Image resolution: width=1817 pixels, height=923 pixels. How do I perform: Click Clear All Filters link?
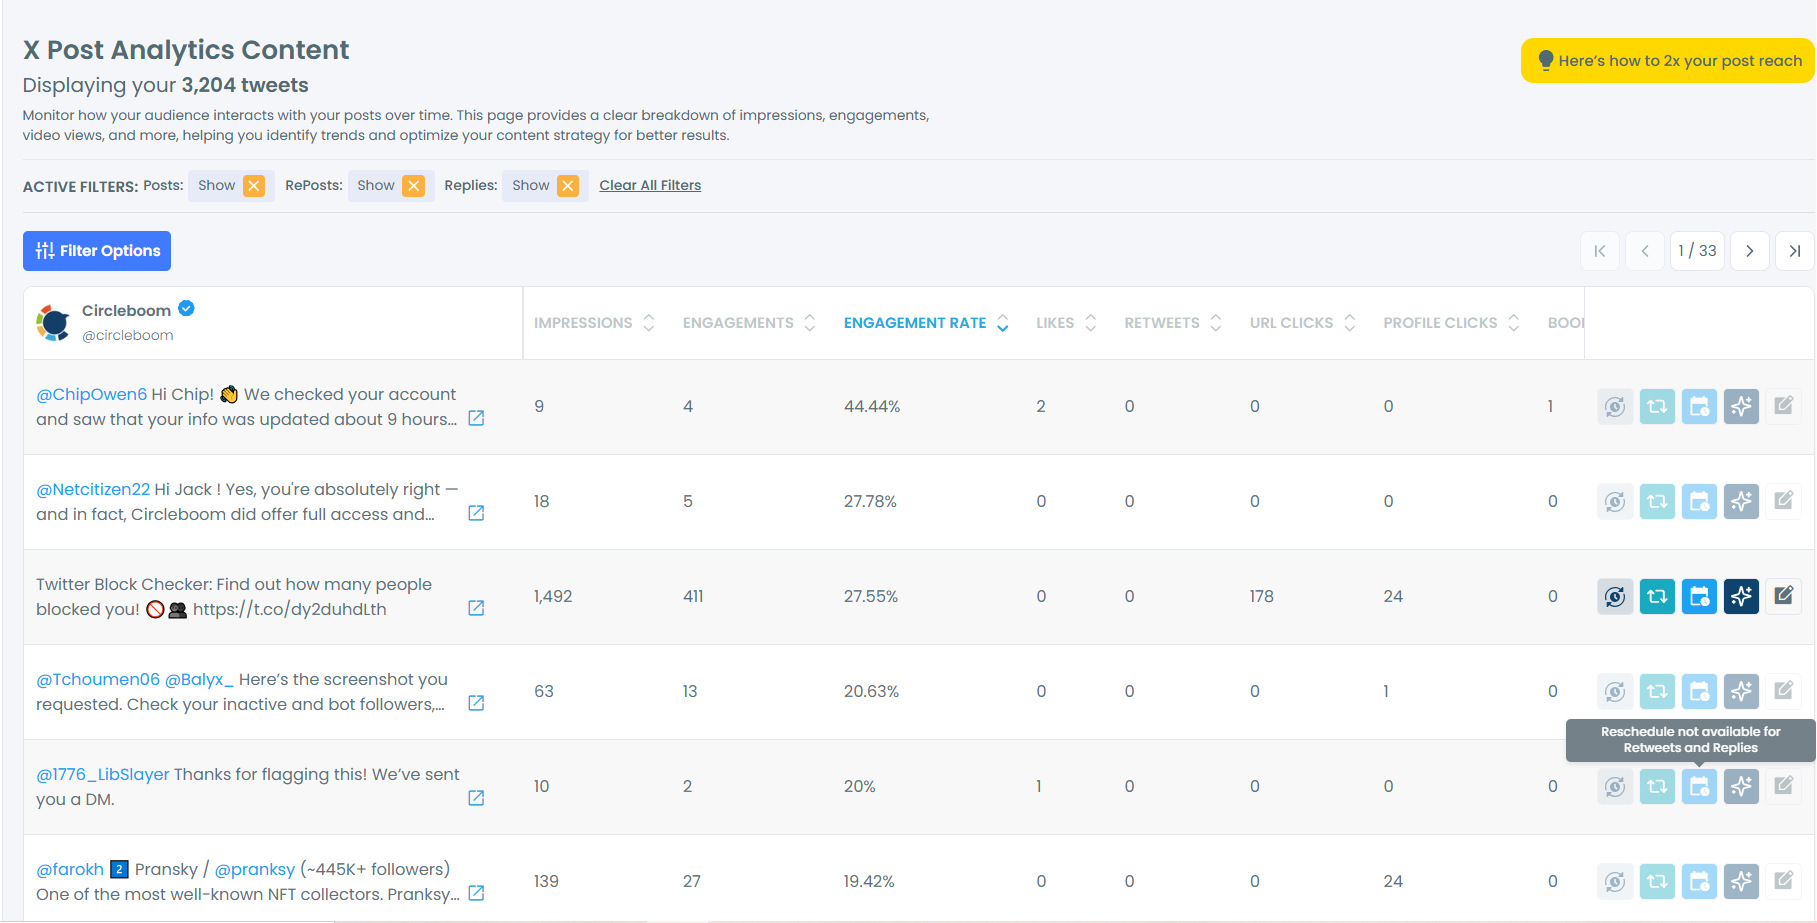tap(650, 186)
